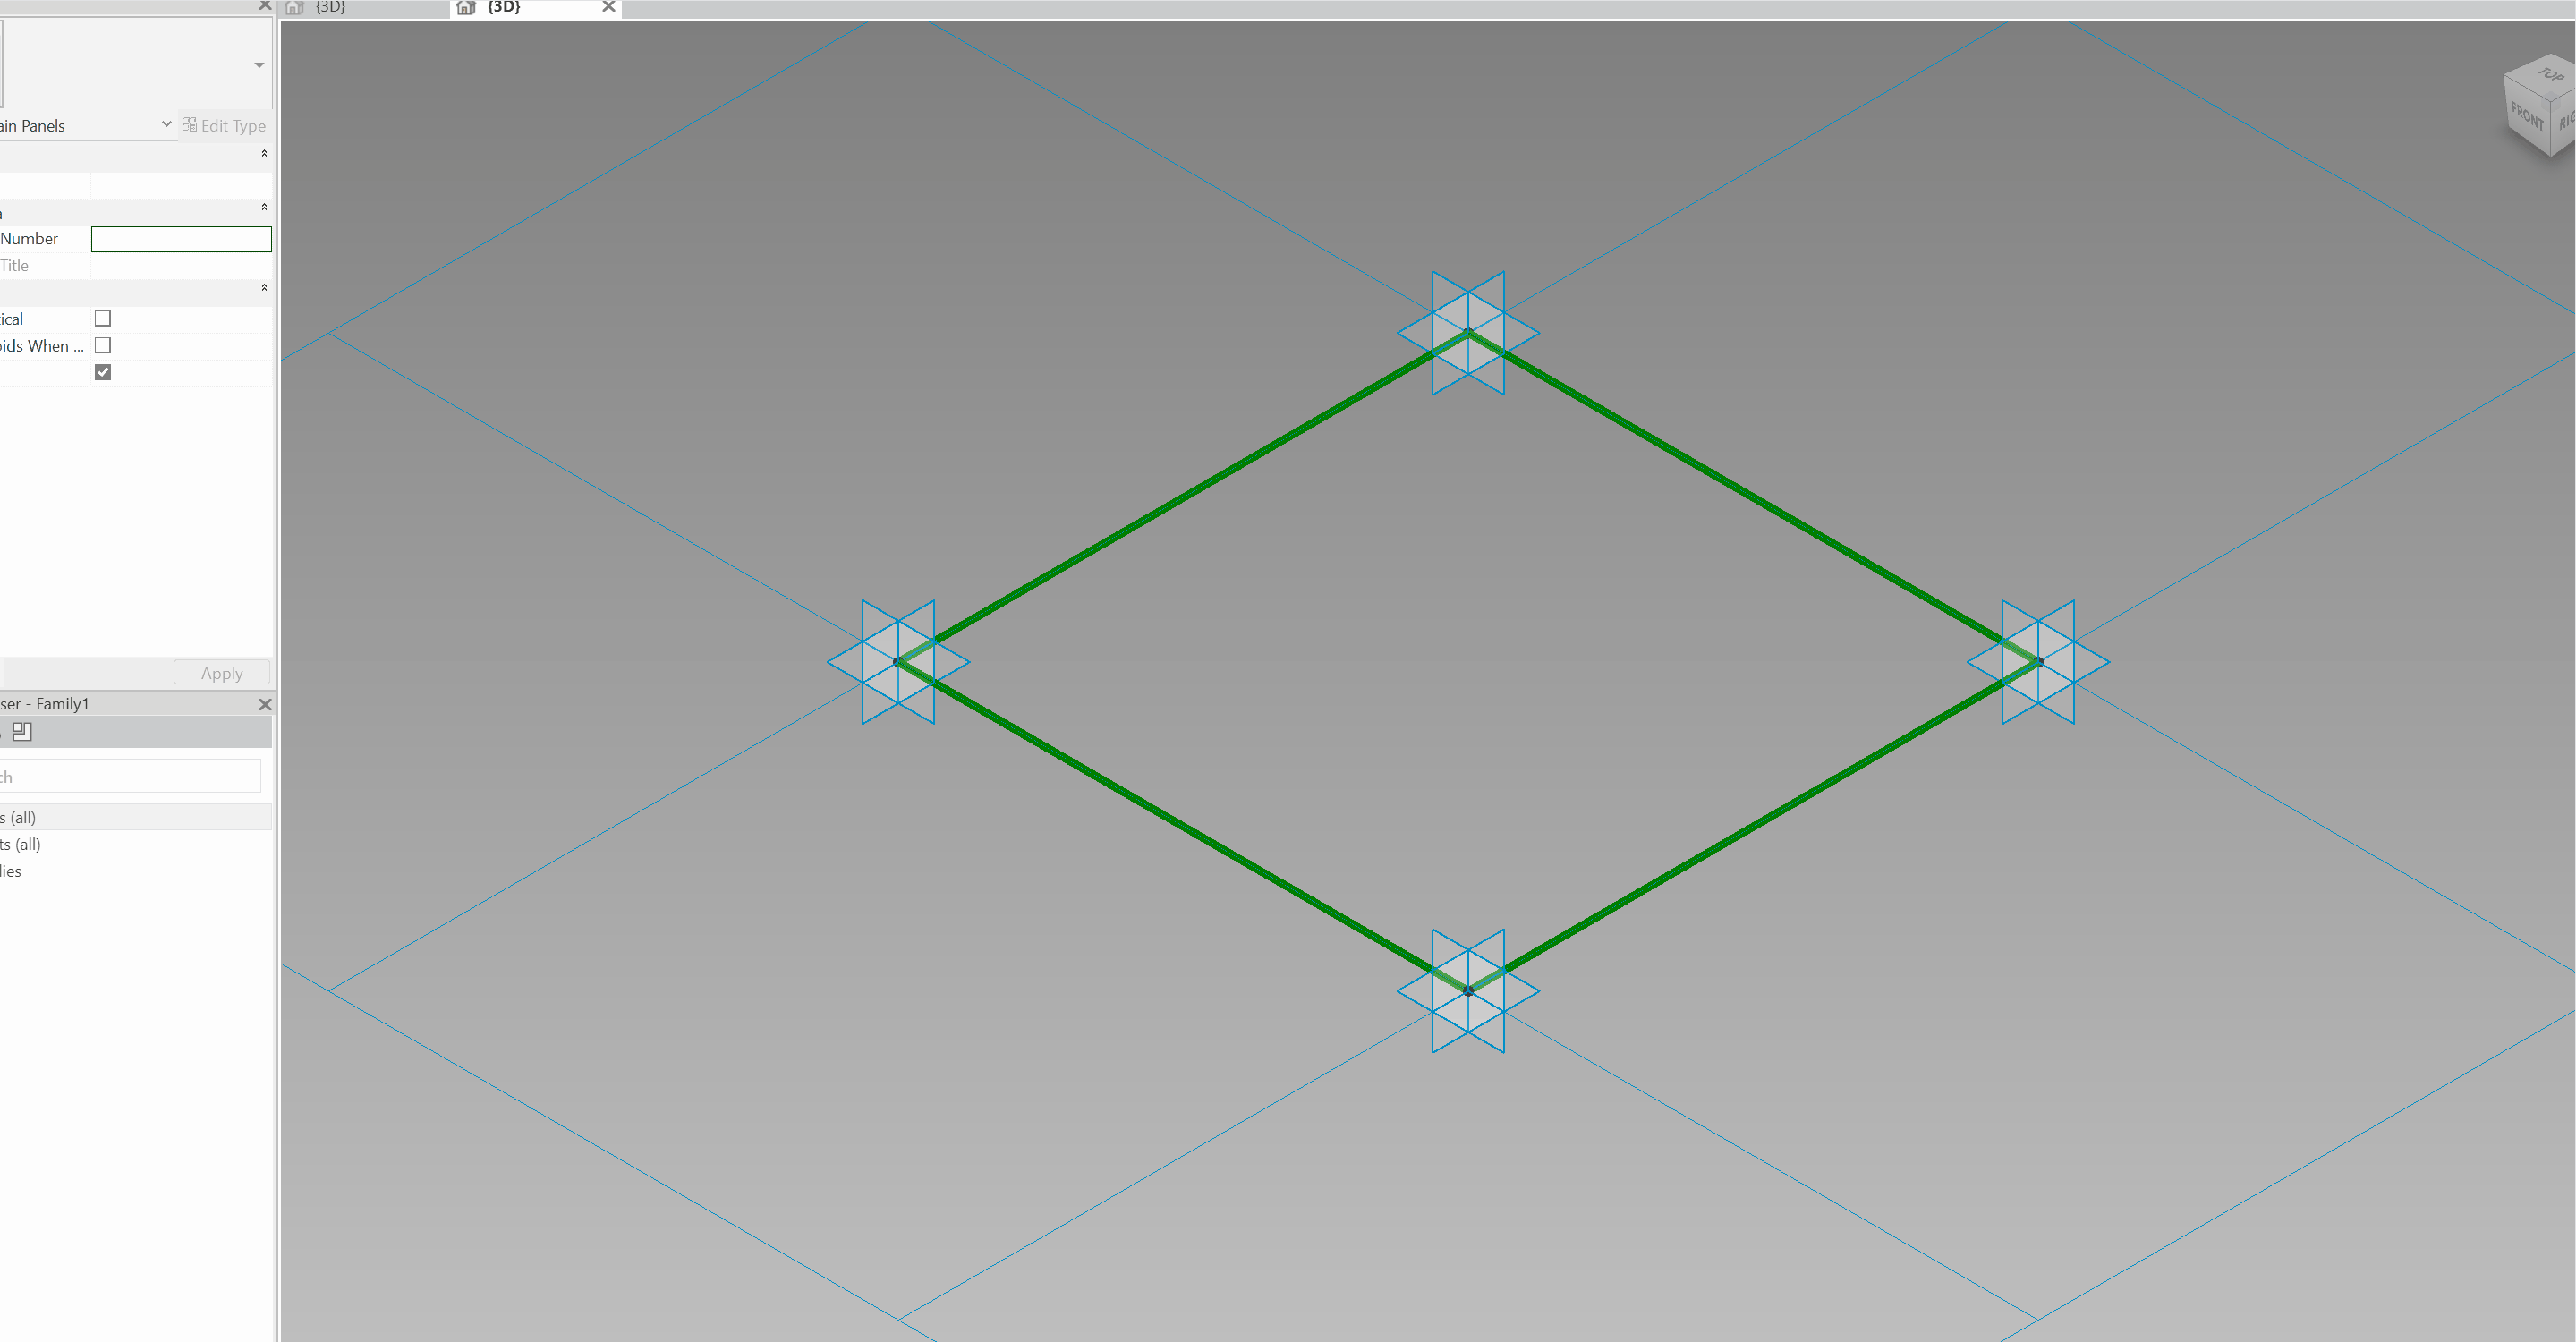Check the 'Cut with Voids When...' checkbox
The image size is (2576, 1342).
[x=103, y=345]
